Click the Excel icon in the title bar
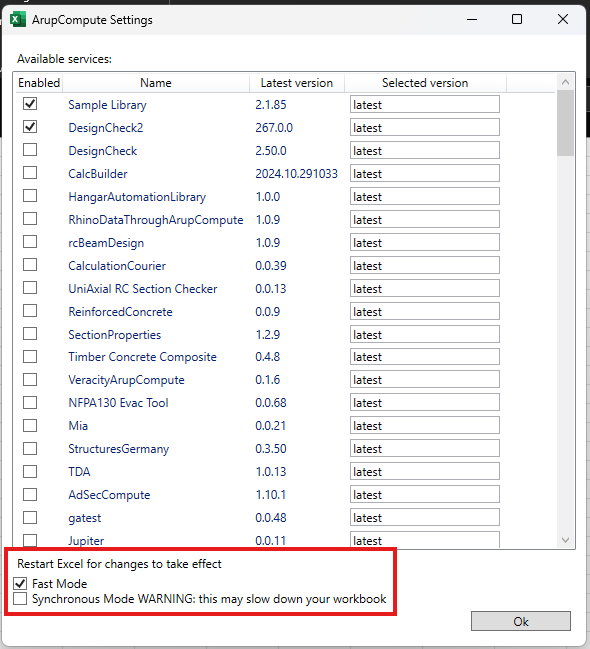The image size is (590, 649). click(x=18, y=19)
